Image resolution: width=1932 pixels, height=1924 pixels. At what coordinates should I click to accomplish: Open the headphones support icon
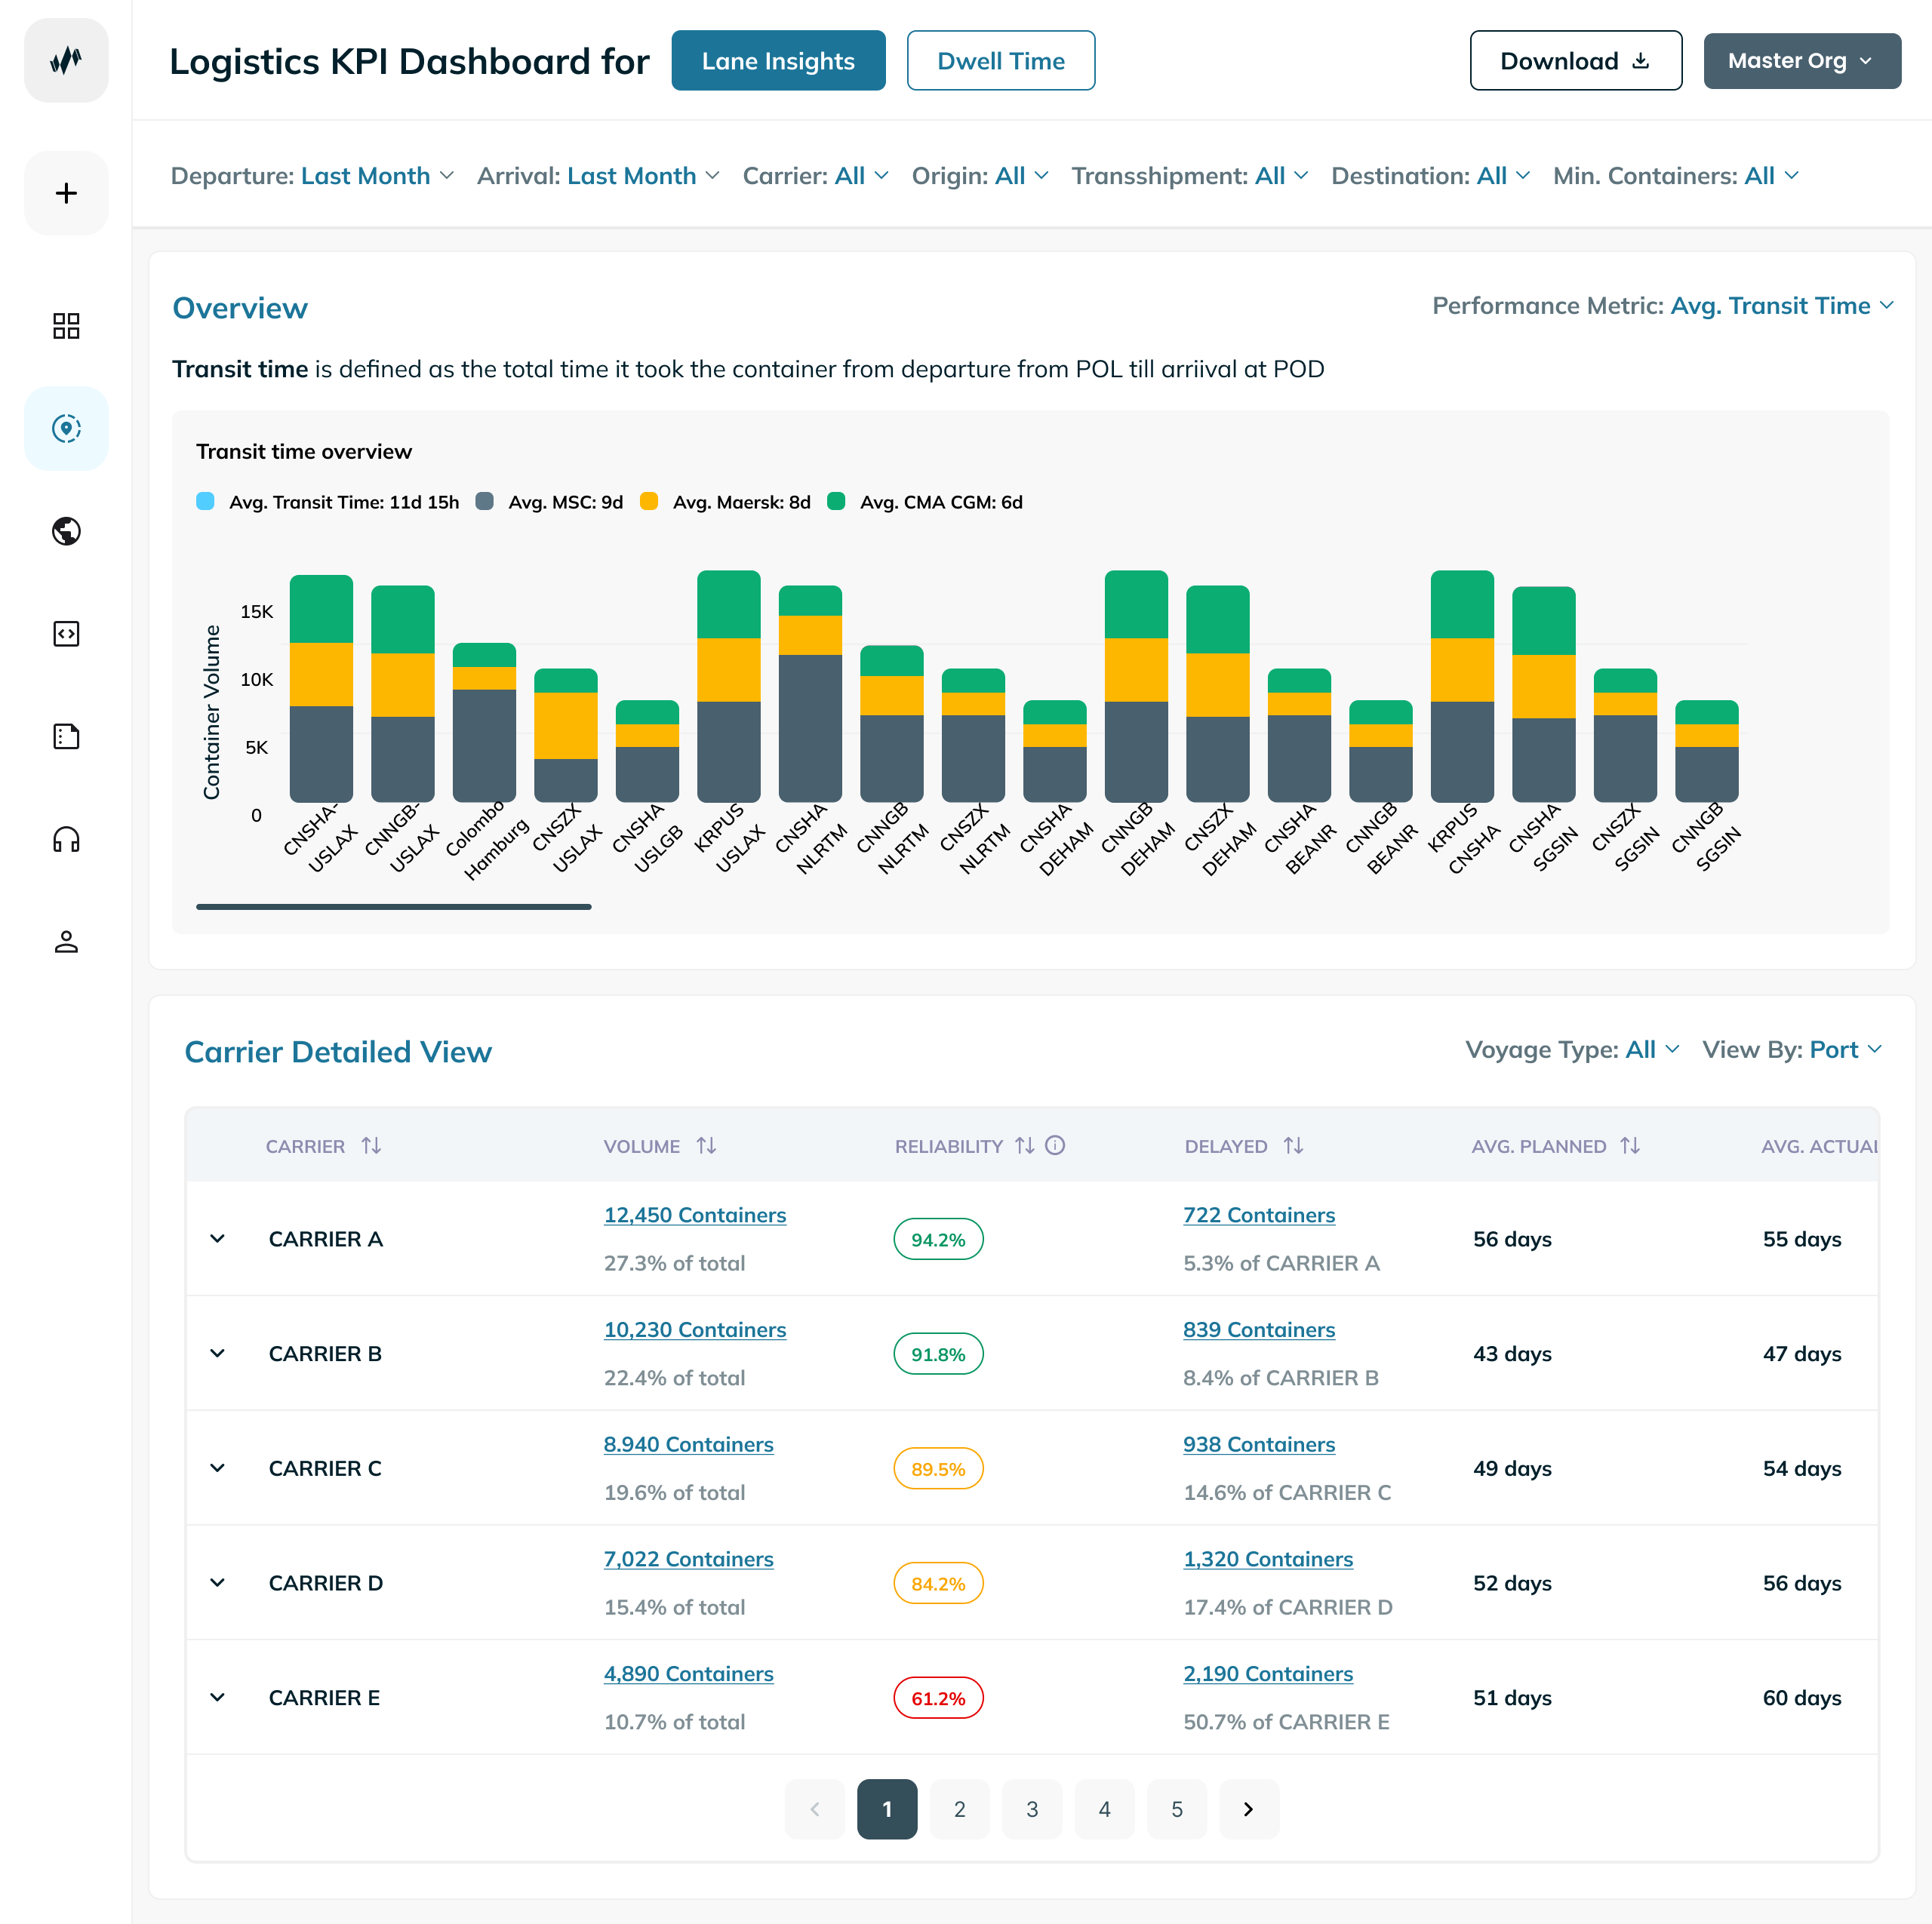tap(66, 839)
